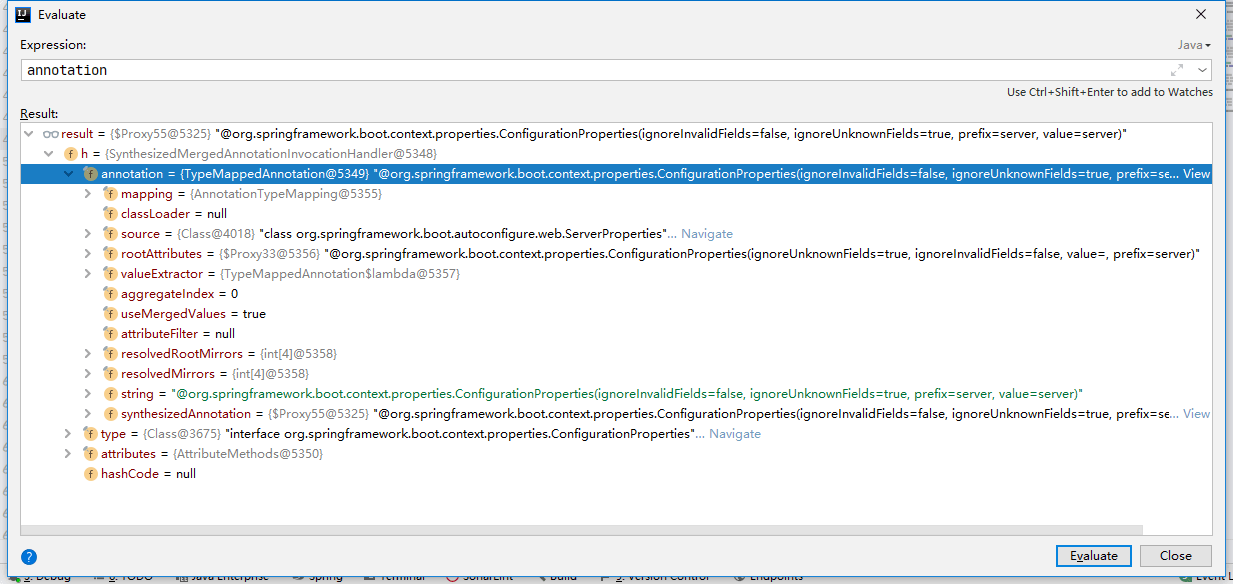Select the classLoader field icon
This screenshot has height=584, width=1233.
[110, 214]
